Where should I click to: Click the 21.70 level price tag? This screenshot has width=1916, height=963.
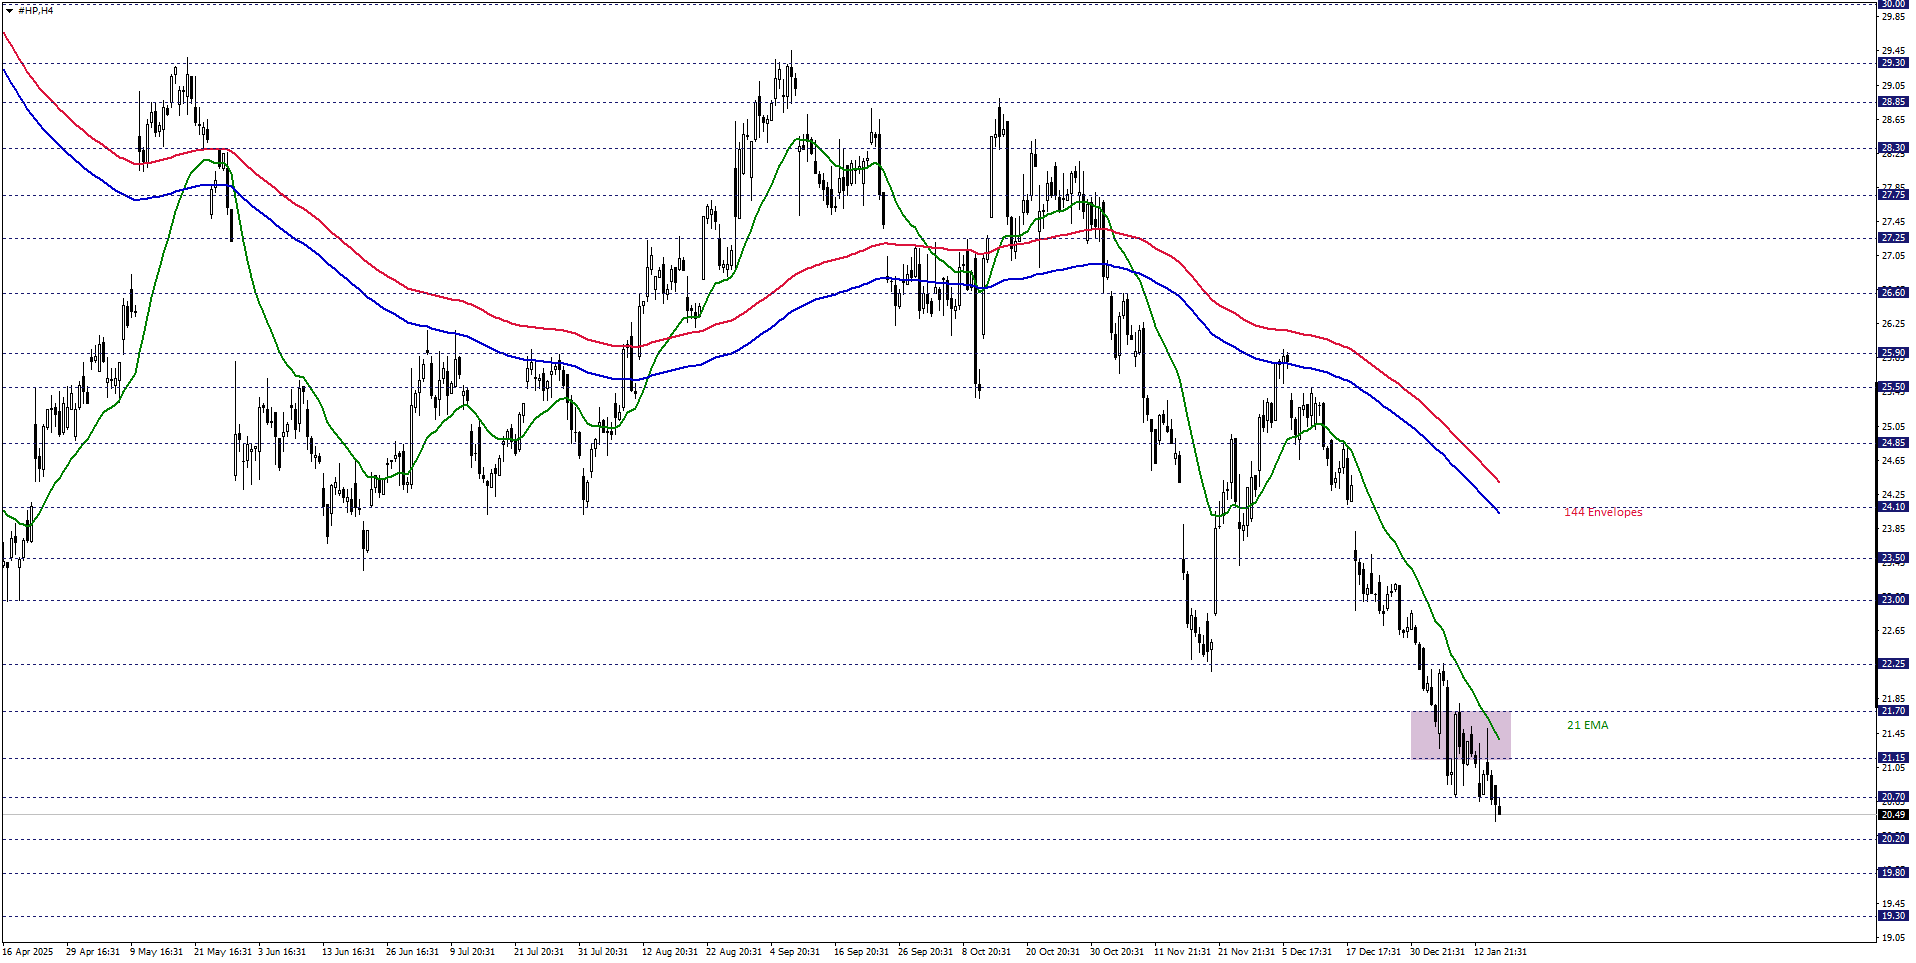pos(1892,711)
